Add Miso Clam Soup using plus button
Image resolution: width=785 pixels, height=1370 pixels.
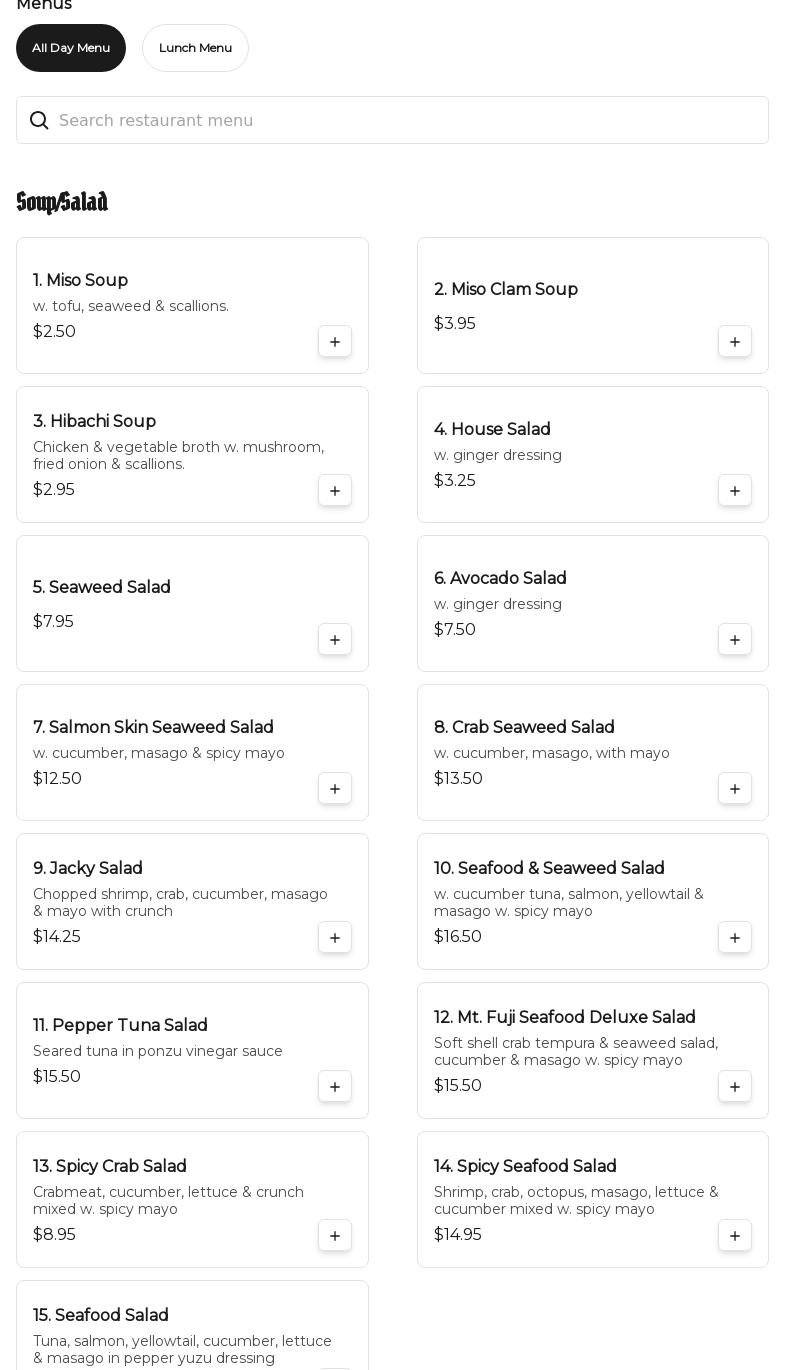pyautogui.click(x=735, y=342)
